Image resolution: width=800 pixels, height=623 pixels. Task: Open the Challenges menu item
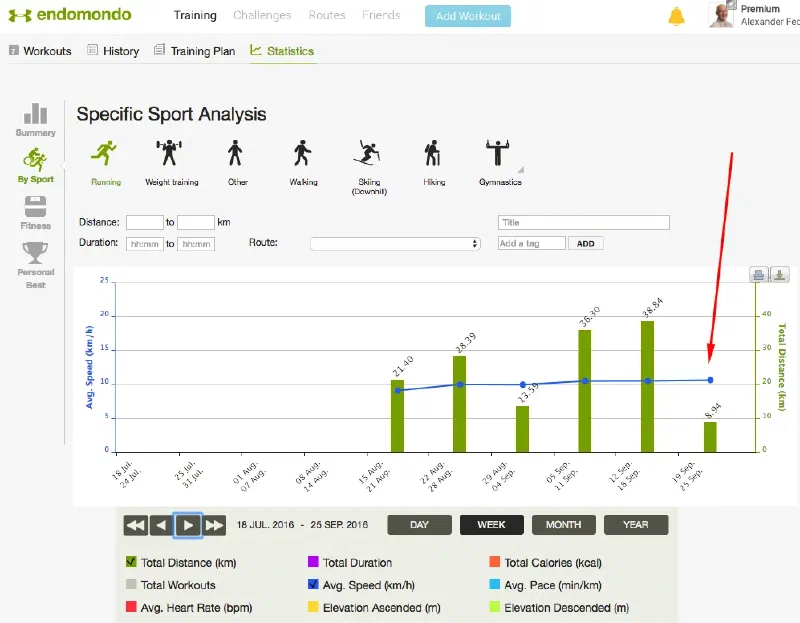pyautogui.click(x=262, y=15)
